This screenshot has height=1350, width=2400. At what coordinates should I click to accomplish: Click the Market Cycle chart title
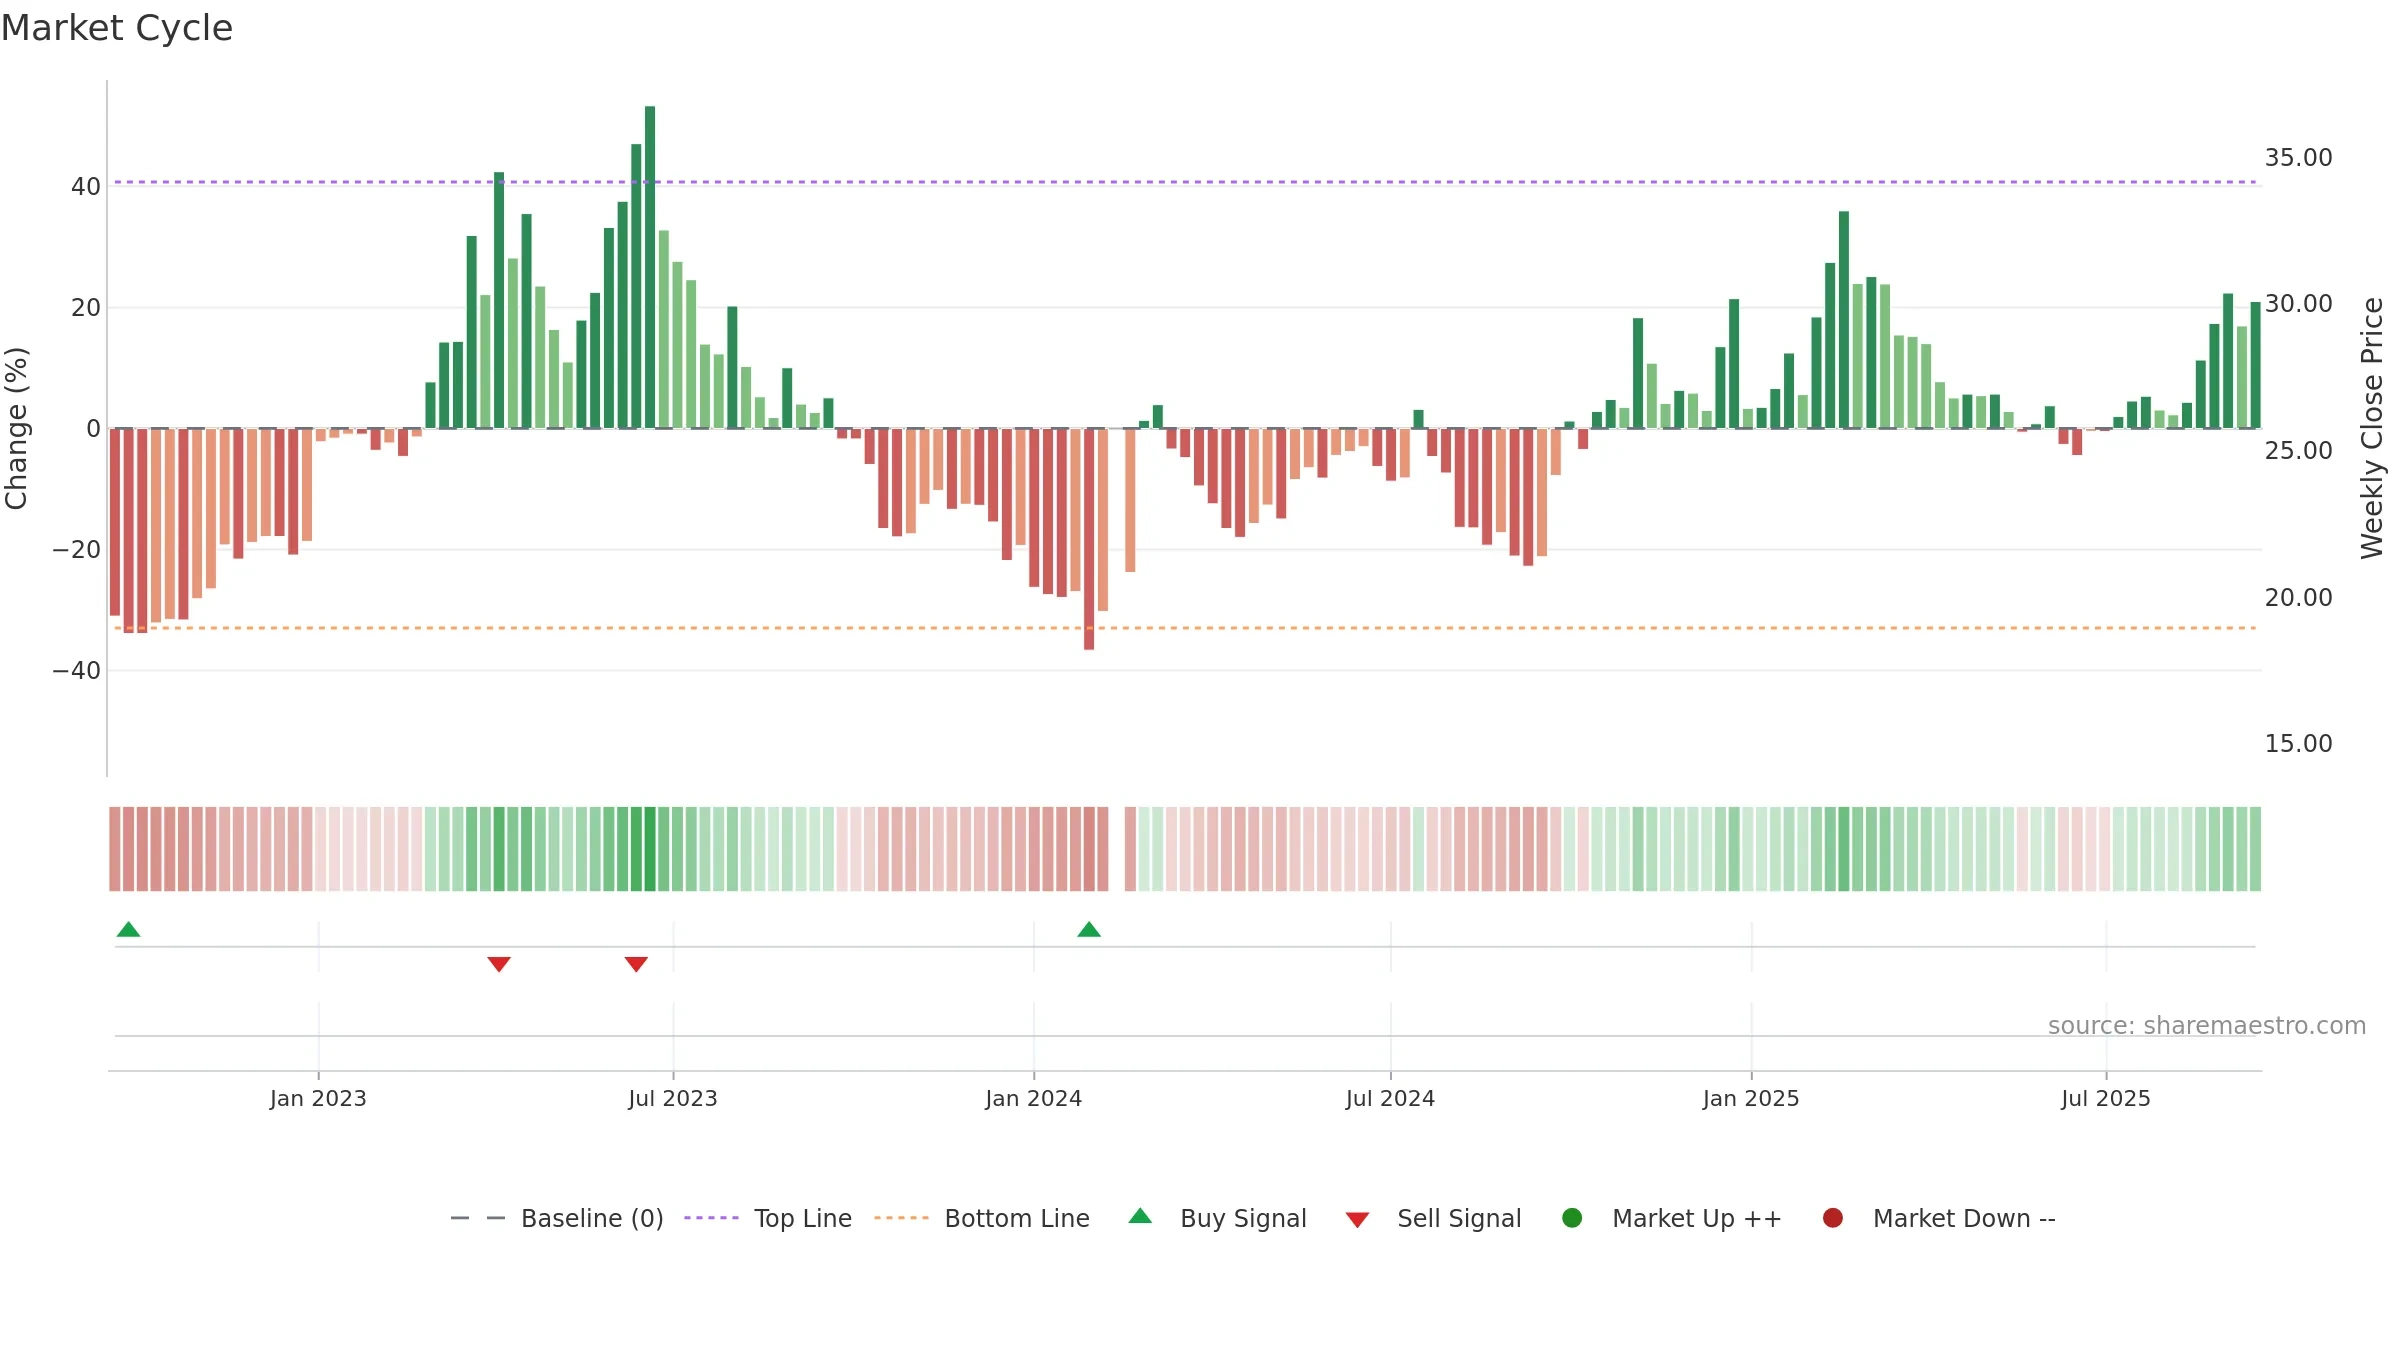[117, 28]
